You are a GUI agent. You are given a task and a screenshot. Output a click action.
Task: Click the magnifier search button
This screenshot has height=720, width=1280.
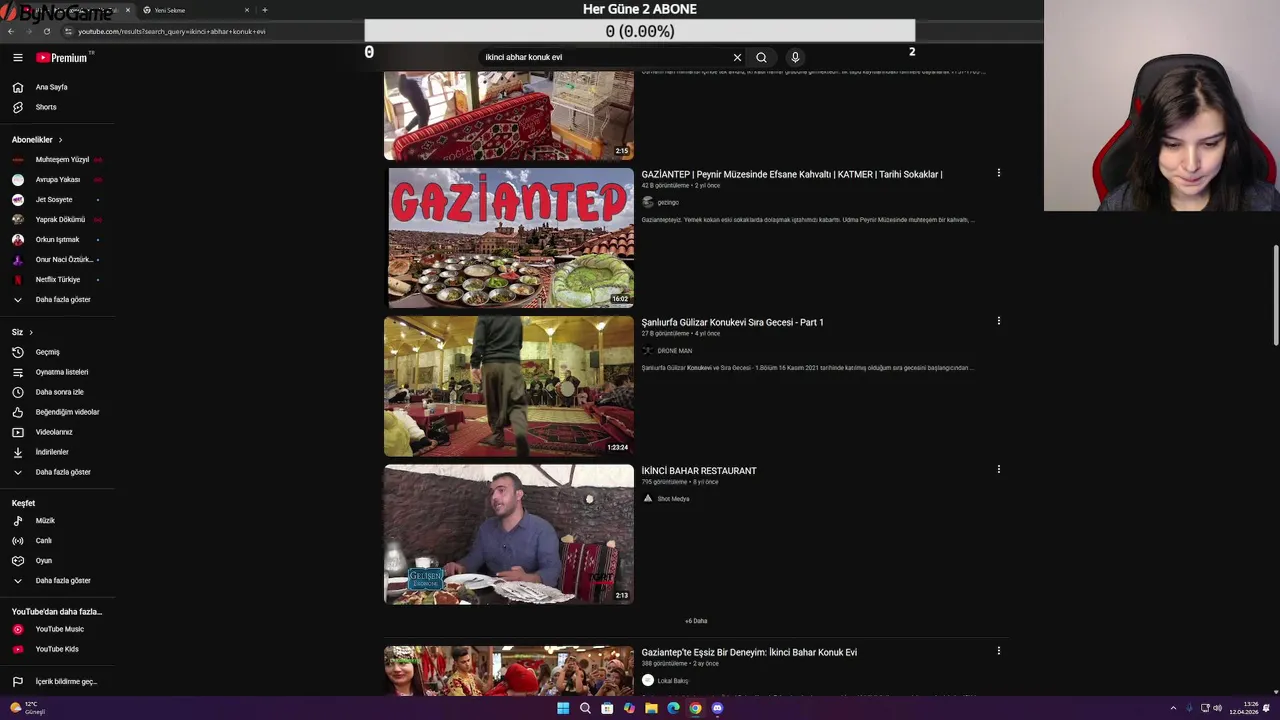(x=761, y=57)
